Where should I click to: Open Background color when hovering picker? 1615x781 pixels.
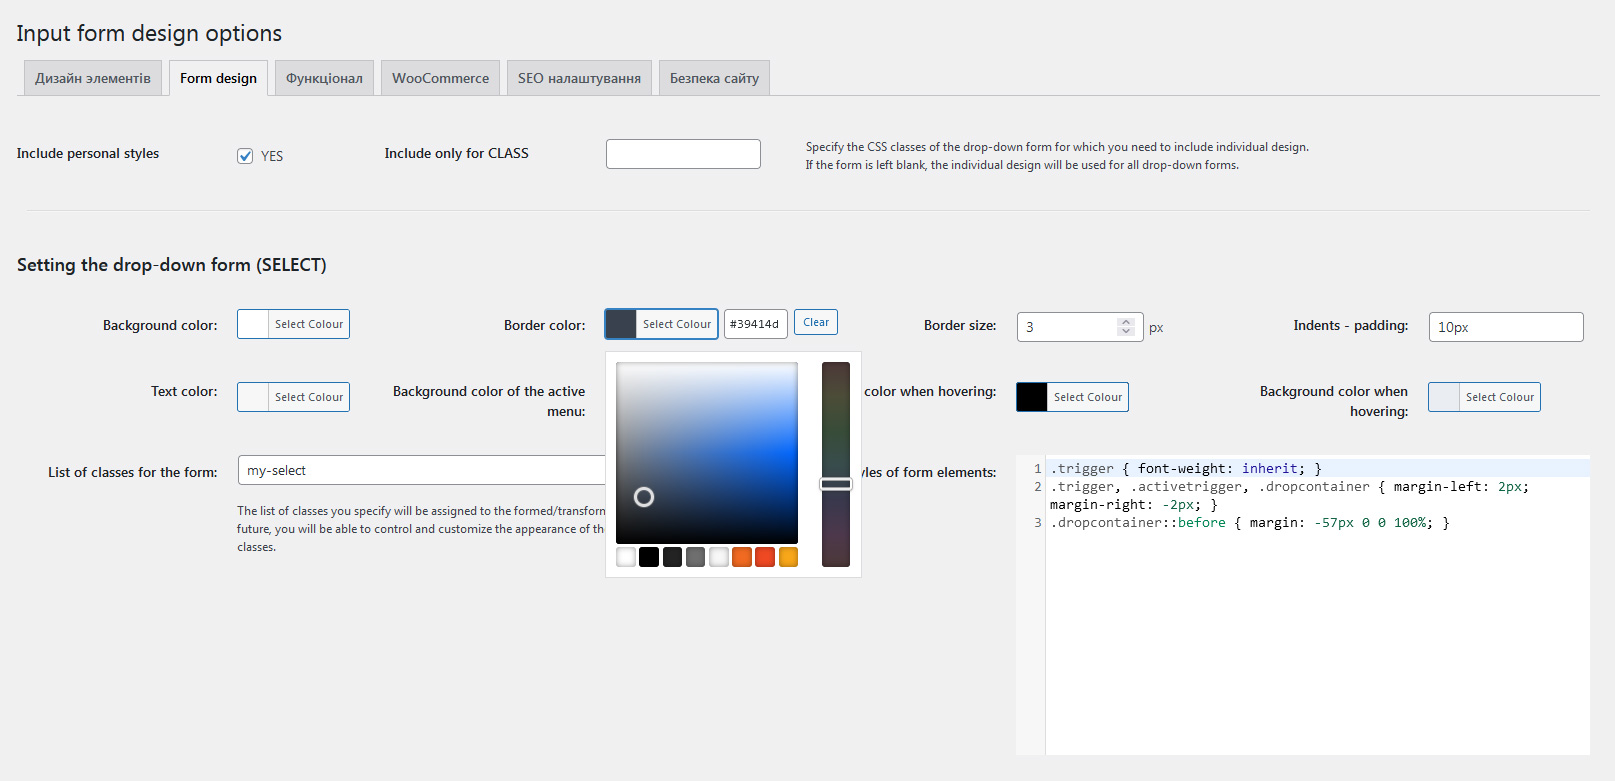click(x=1484, y=397)
